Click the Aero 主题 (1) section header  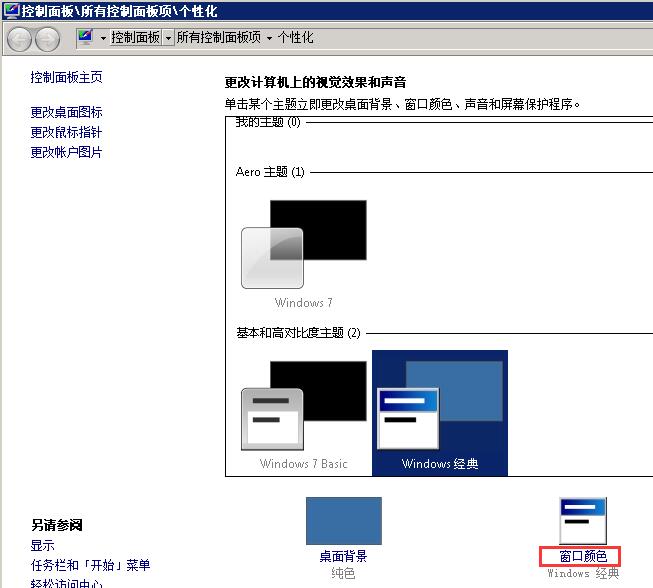(x=270, y=172)
